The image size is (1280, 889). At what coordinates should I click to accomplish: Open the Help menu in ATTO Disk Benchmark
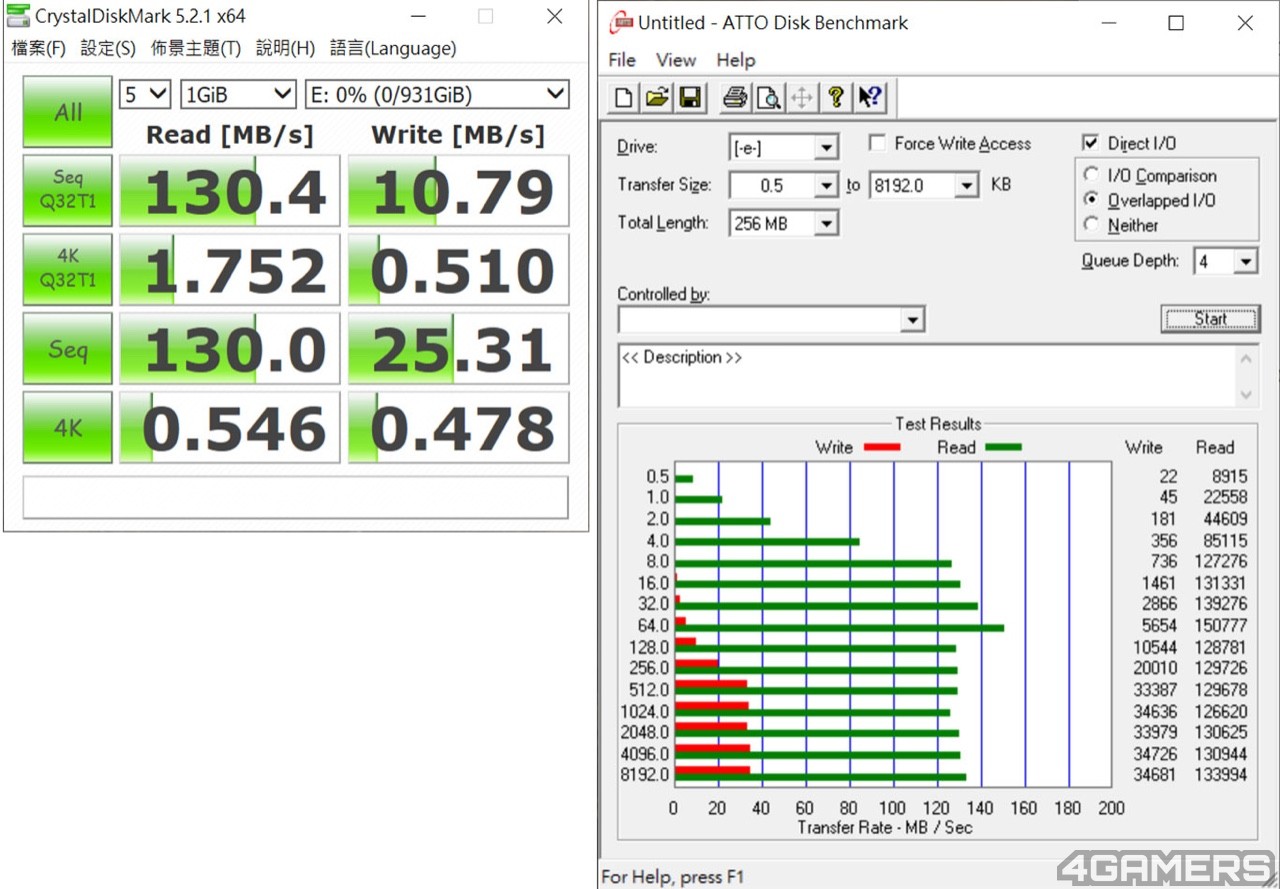(736, 60)
